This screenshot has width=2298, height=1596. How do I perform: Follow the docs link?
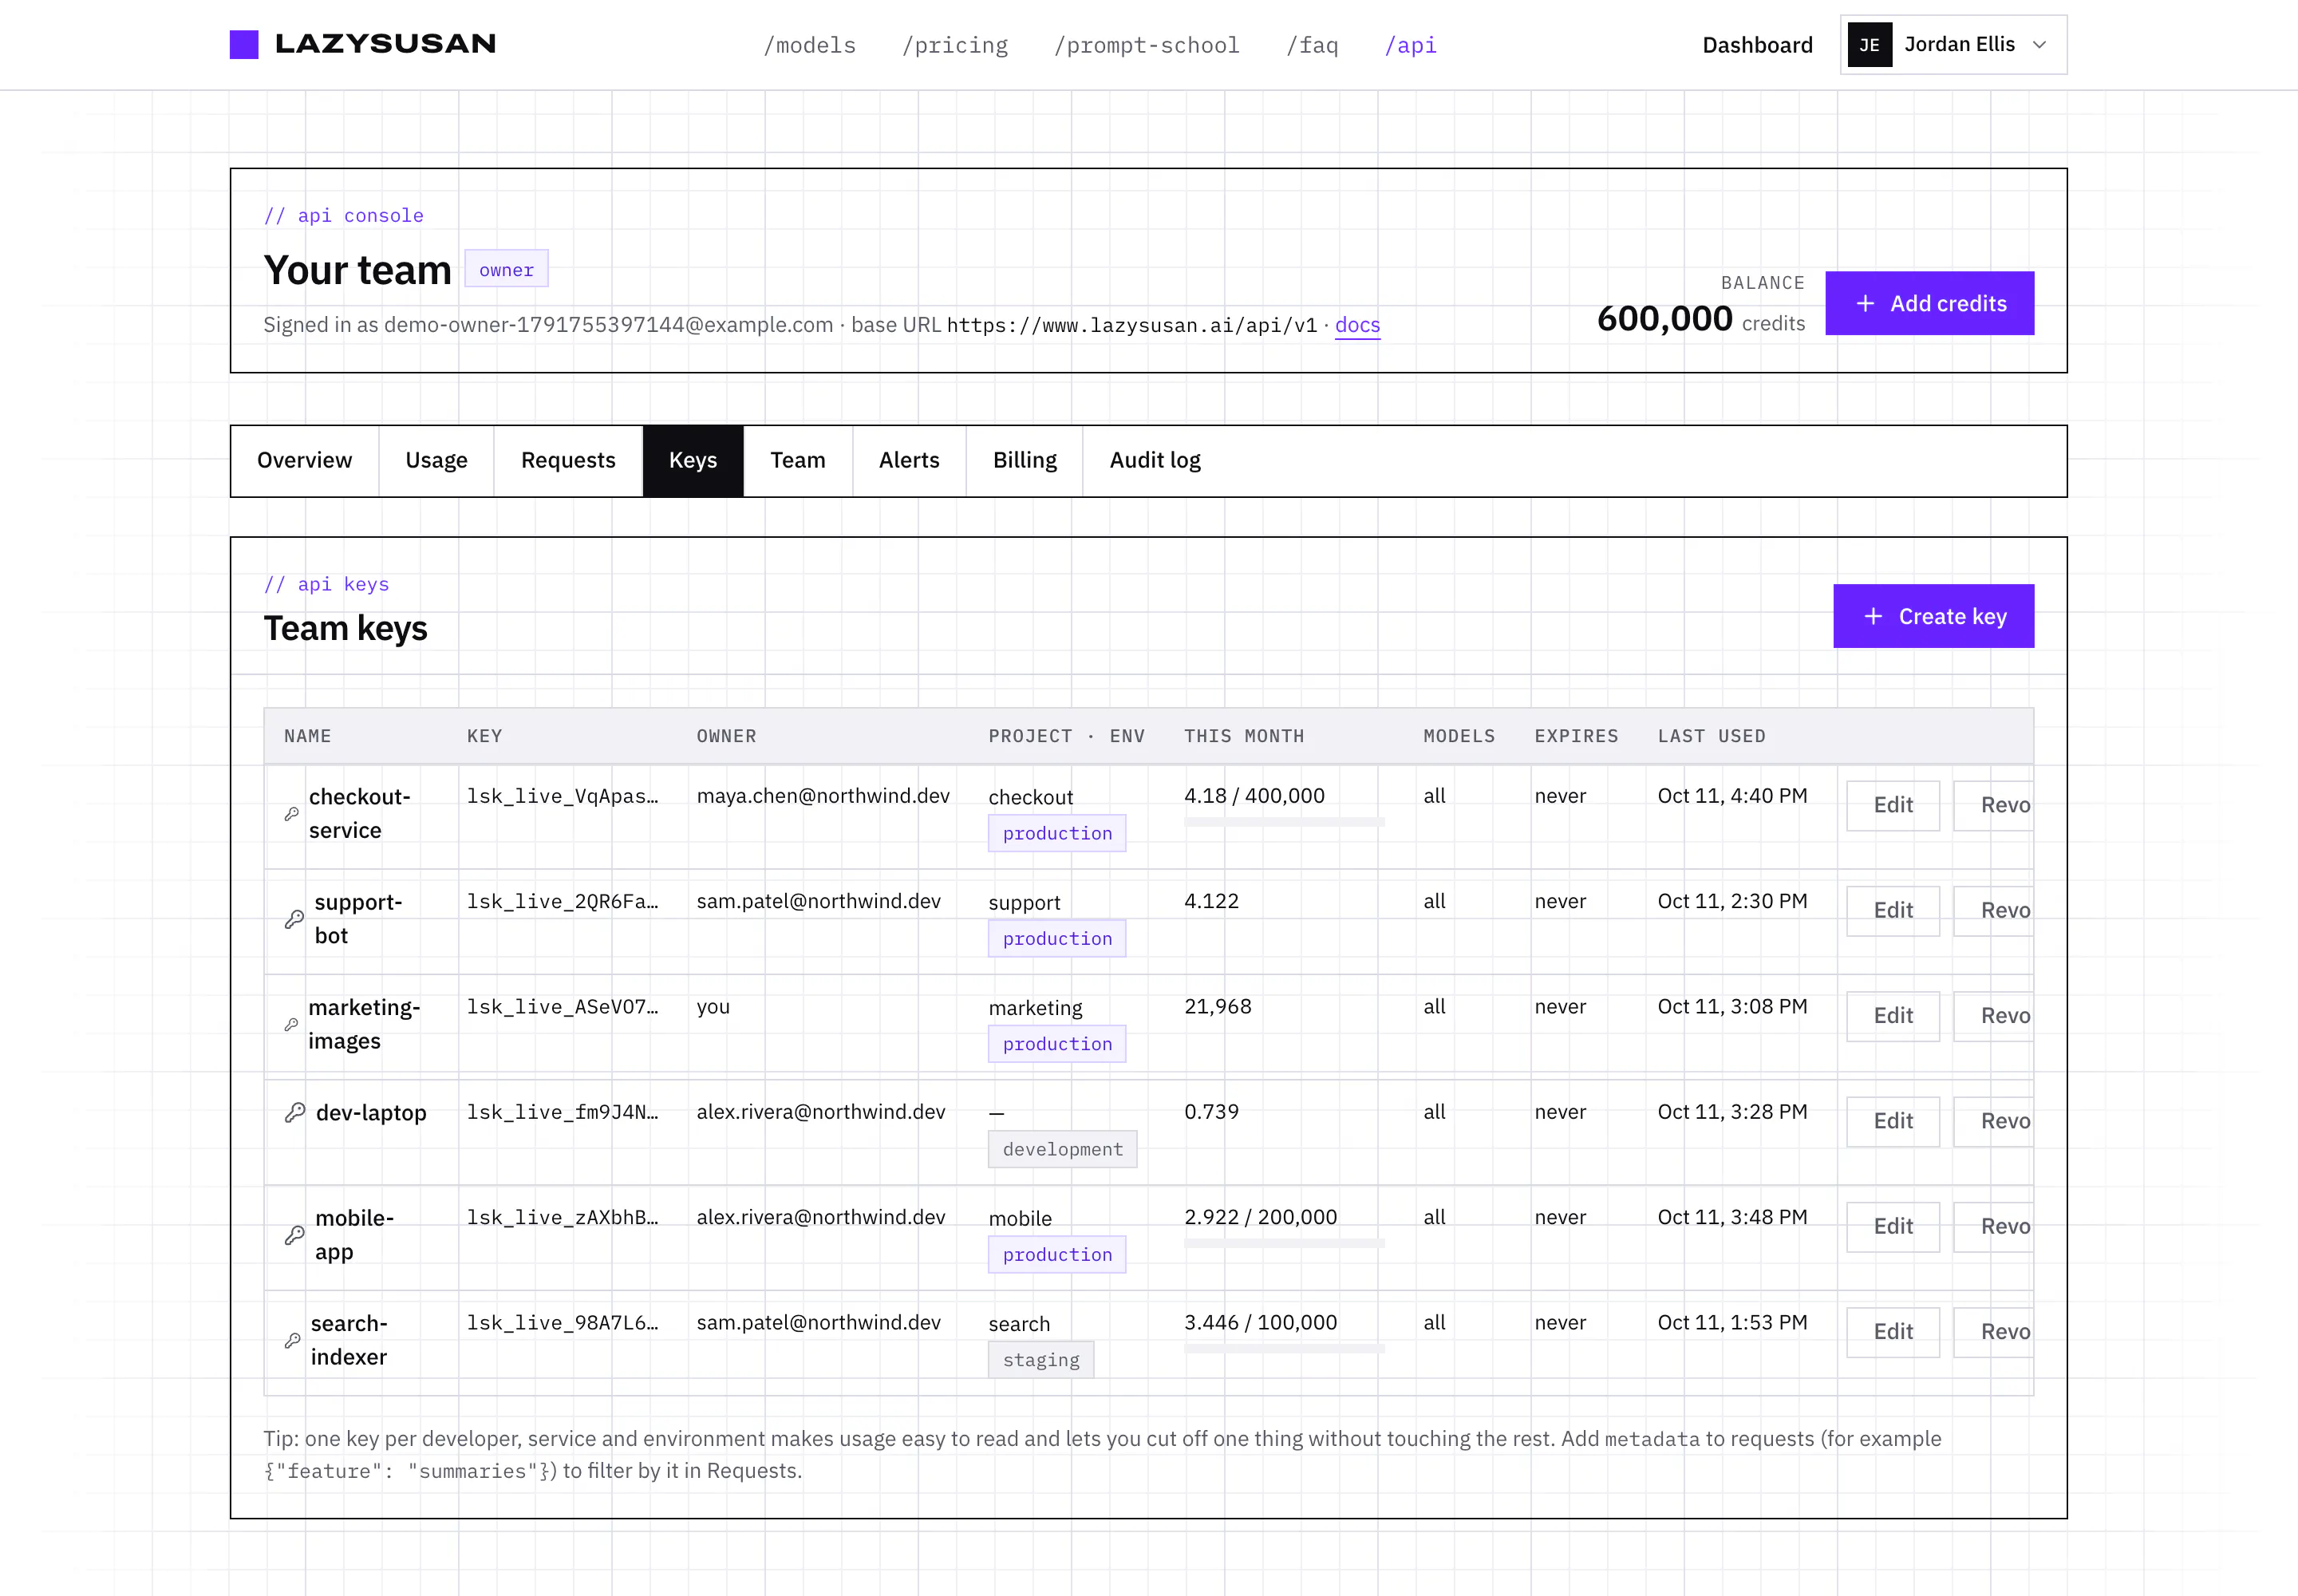point(1357,325)
